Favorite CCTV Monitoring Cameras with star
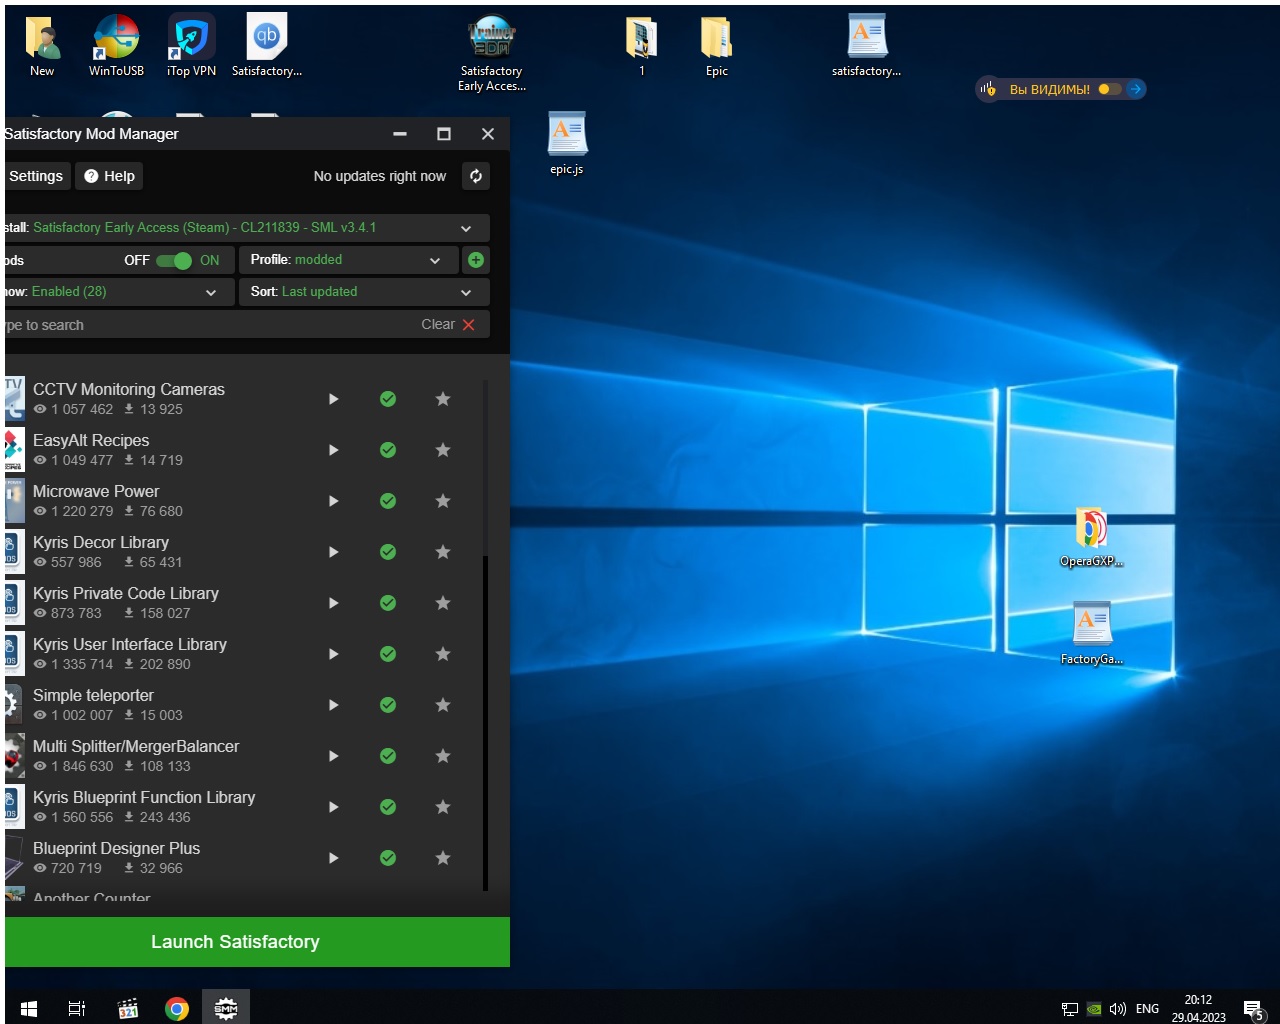This screenshot has width=1280, height=1024. tap(443, 399)
